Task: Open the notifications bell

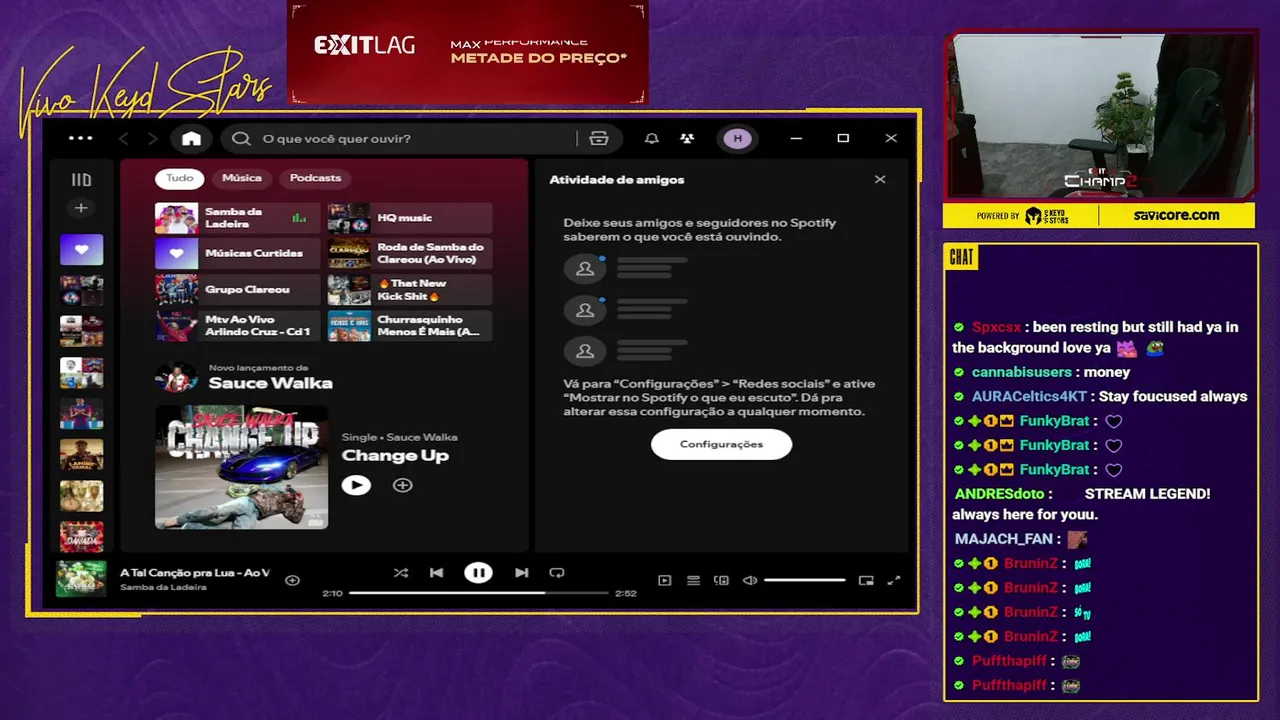Action: pyautogui.click(x=651, y=139)
